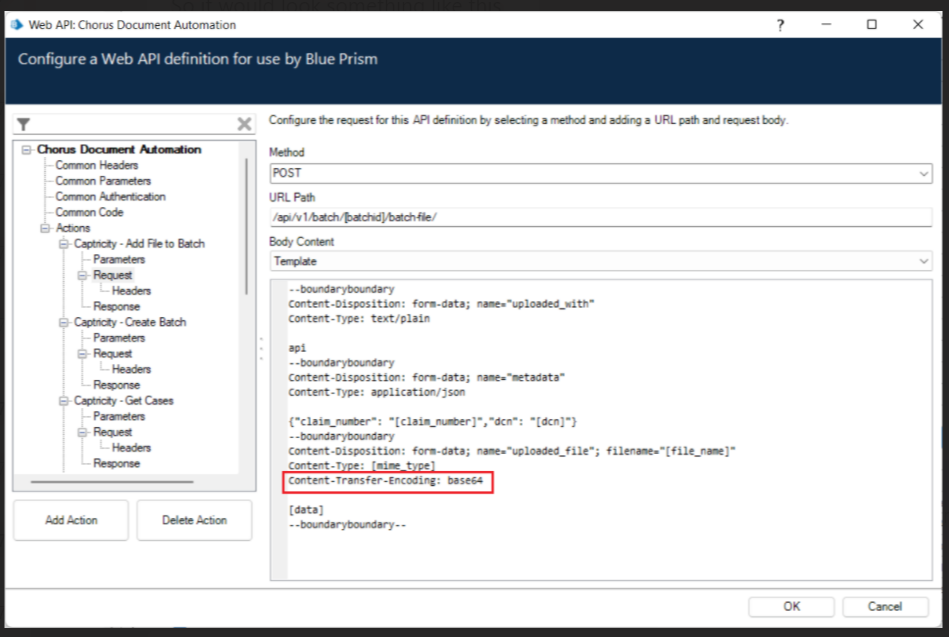Click the filter funnel icon

click(x=24, y=124)
